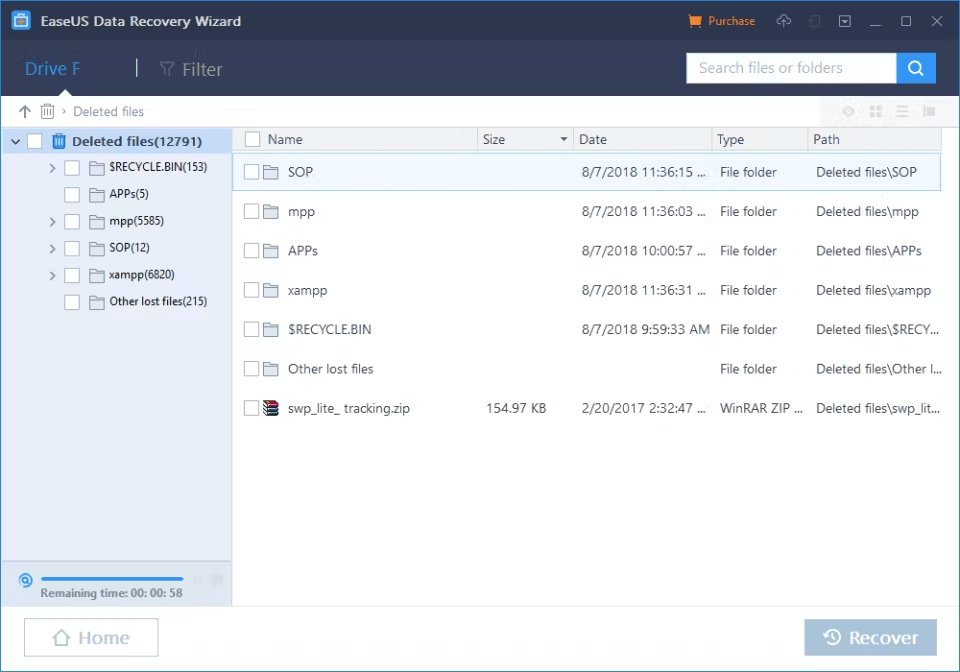Click the scanning spinner icon near the progress bar
960x672 pixels.
25,580
